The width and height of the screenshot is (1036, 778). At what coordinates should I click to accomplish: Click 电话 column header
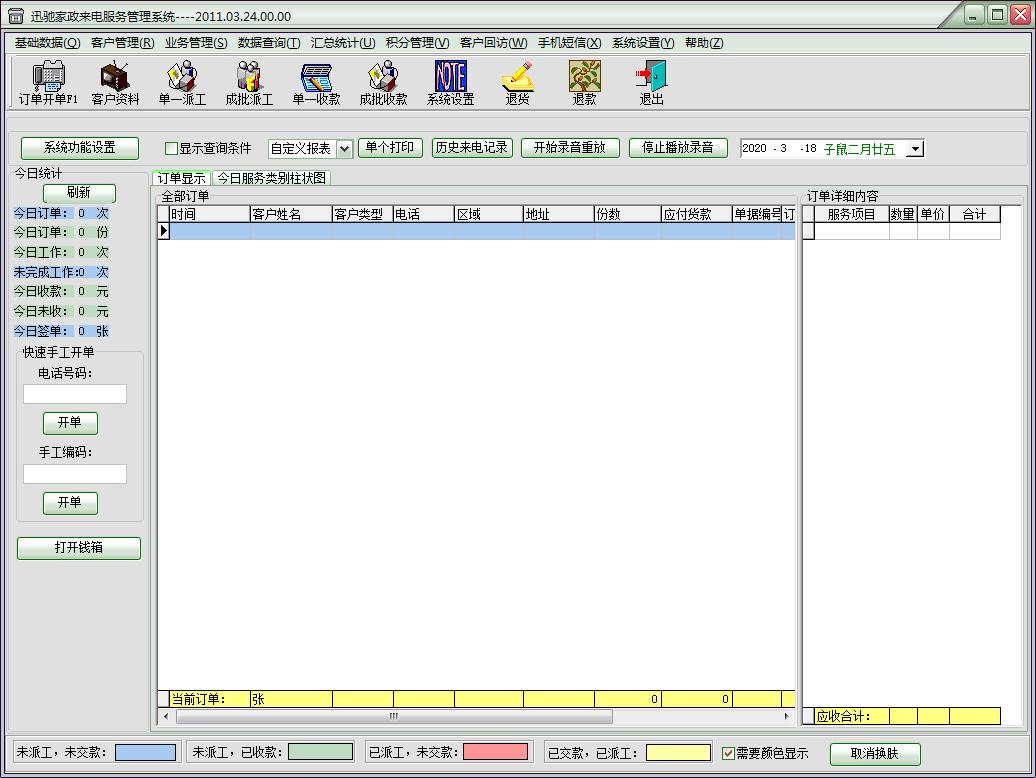pos(424,214)
